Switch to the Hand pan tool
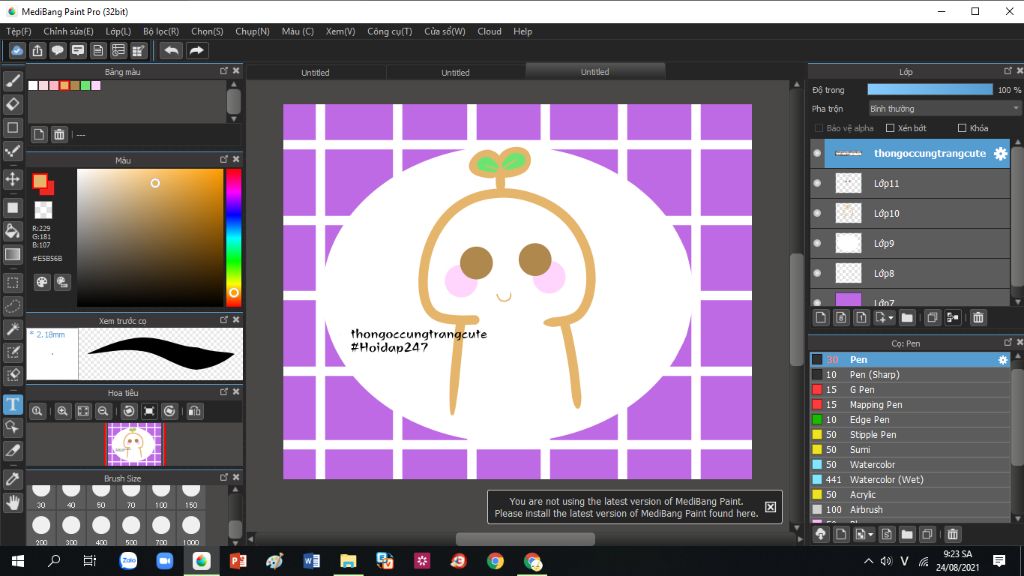The height and width of the screenshot is (576, 1024). pos(12,502)
